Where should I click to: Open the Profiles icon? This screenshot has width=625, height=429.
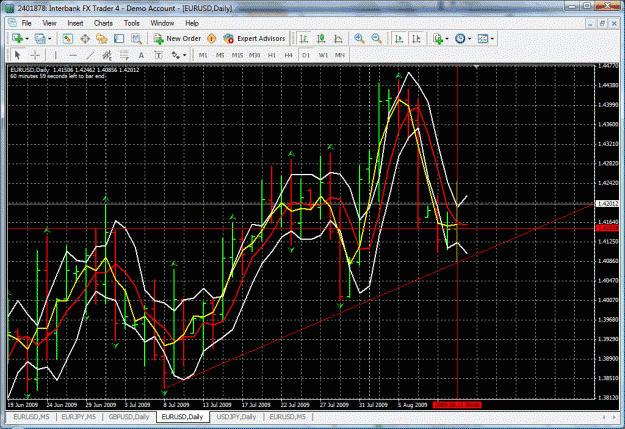40,39
